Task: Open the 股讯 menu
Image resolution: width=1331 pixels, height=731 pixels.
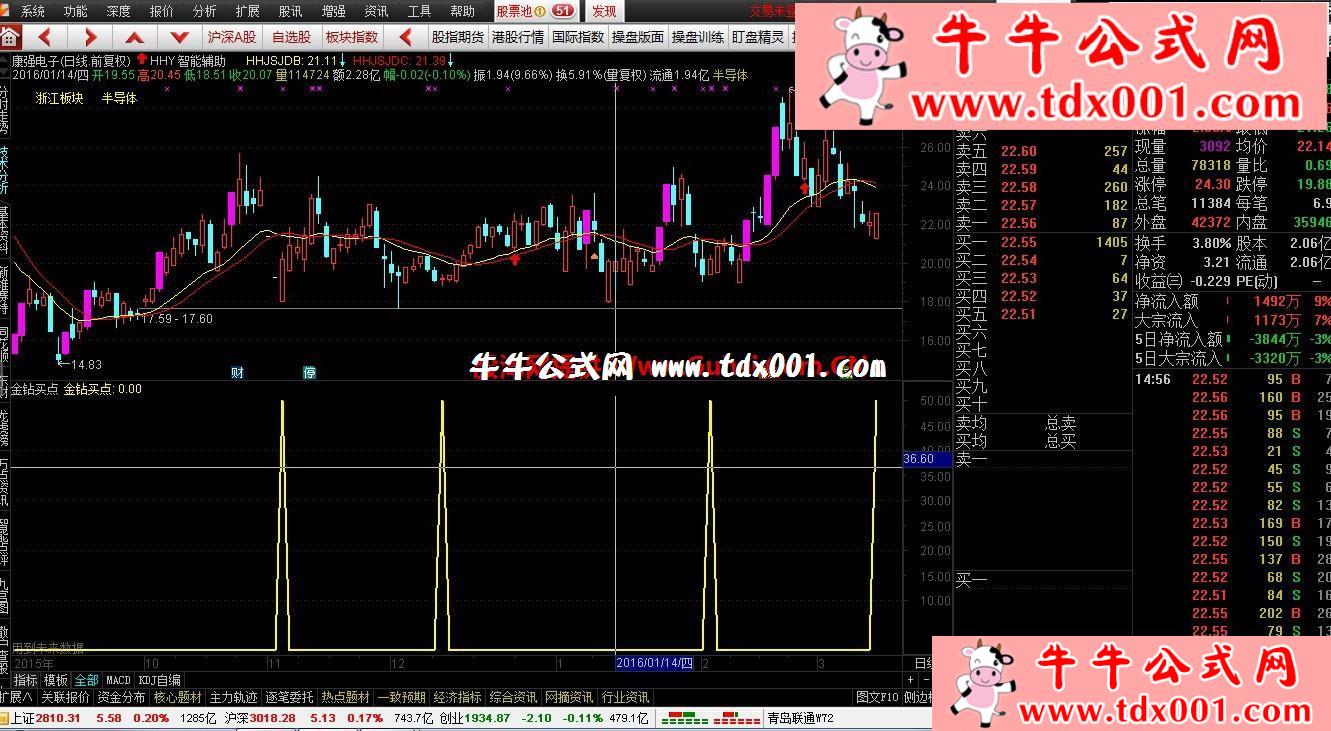Action: click(290, 11)
